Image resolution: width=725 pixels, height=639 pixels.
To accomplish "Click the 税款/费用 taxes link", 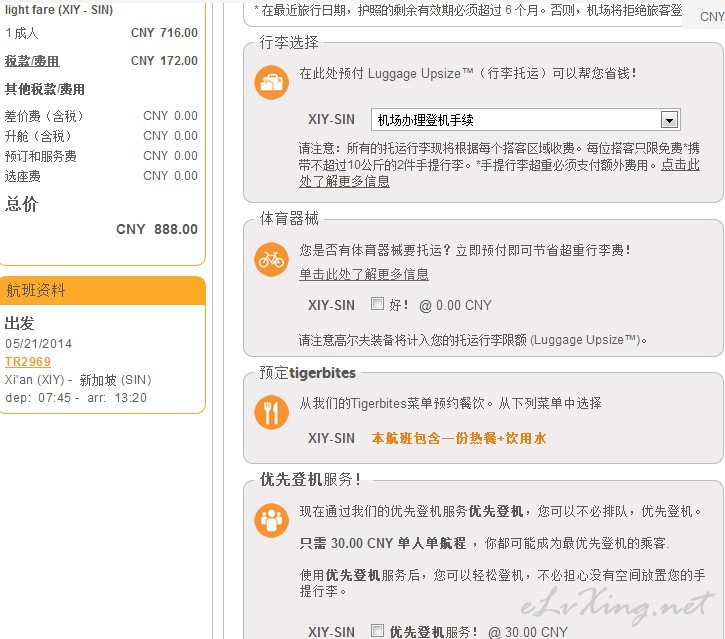I will click(x=32, y=61).
